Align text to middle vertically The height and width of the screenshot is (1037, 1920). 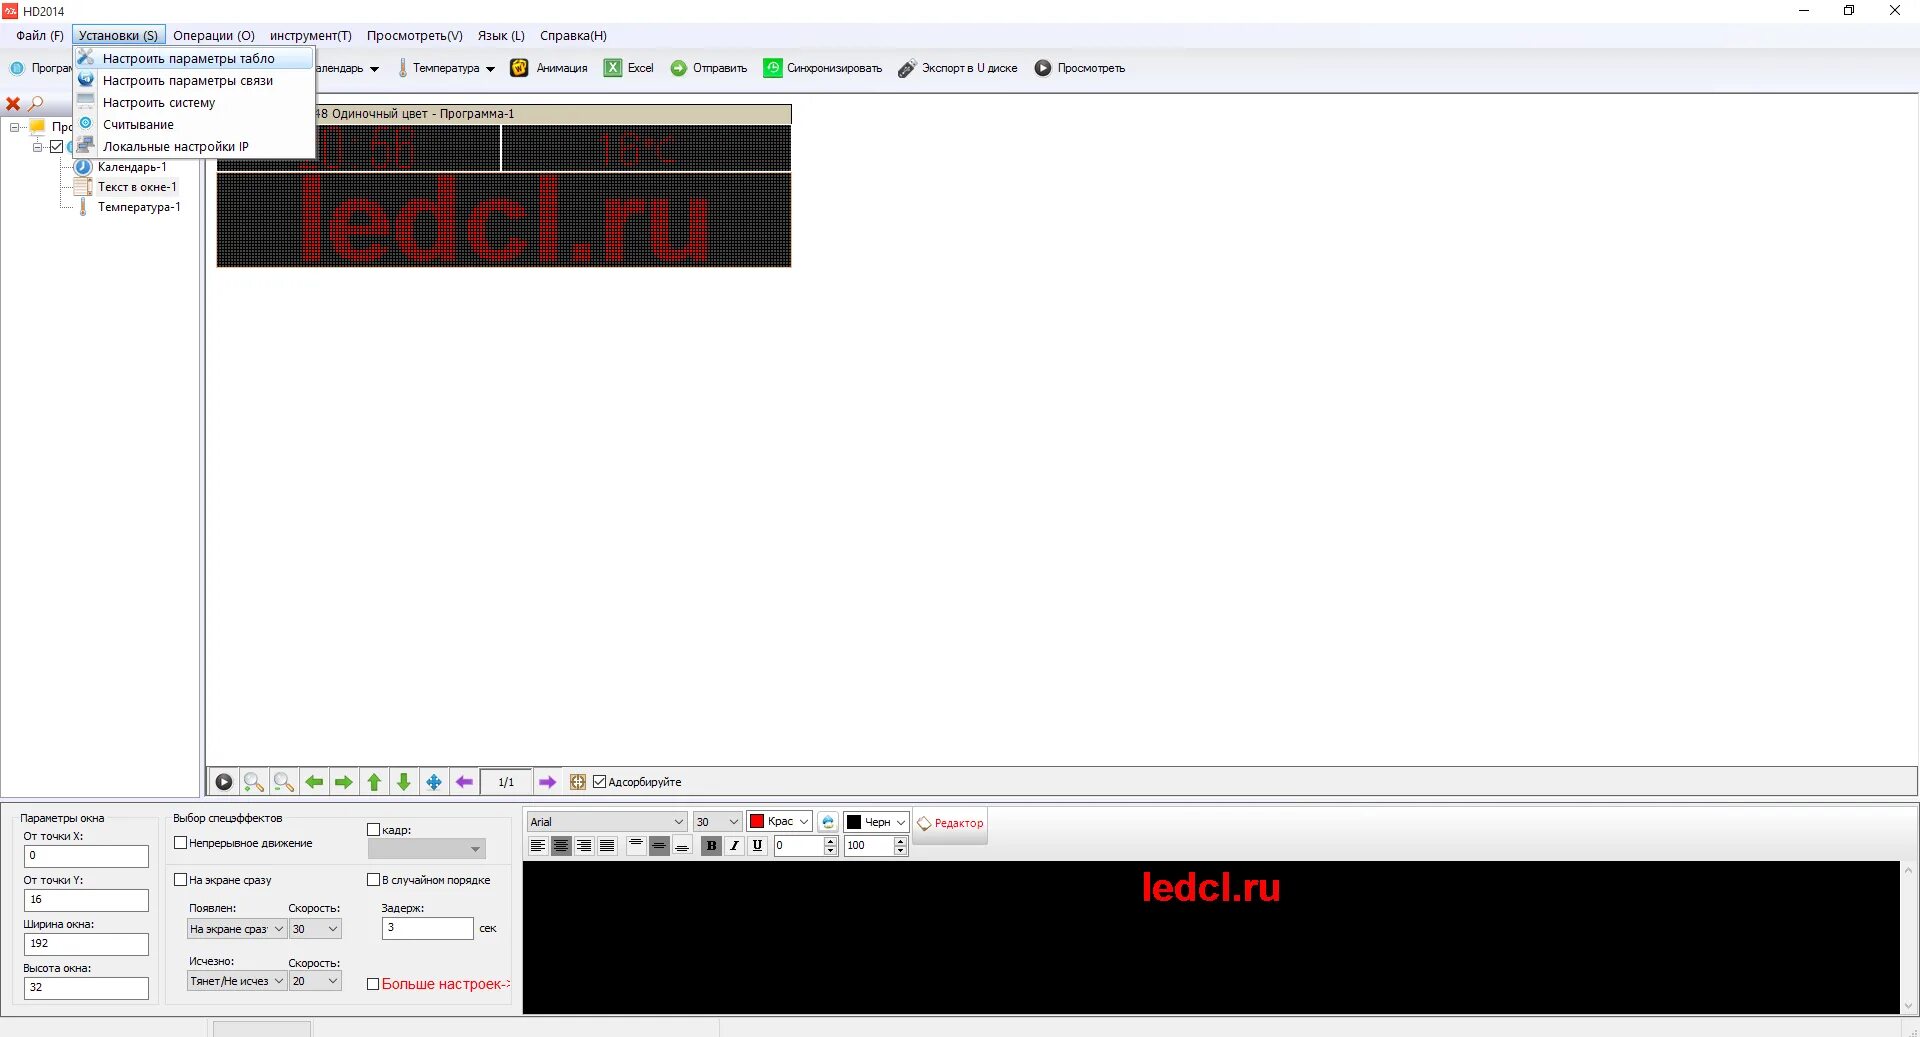659,846
